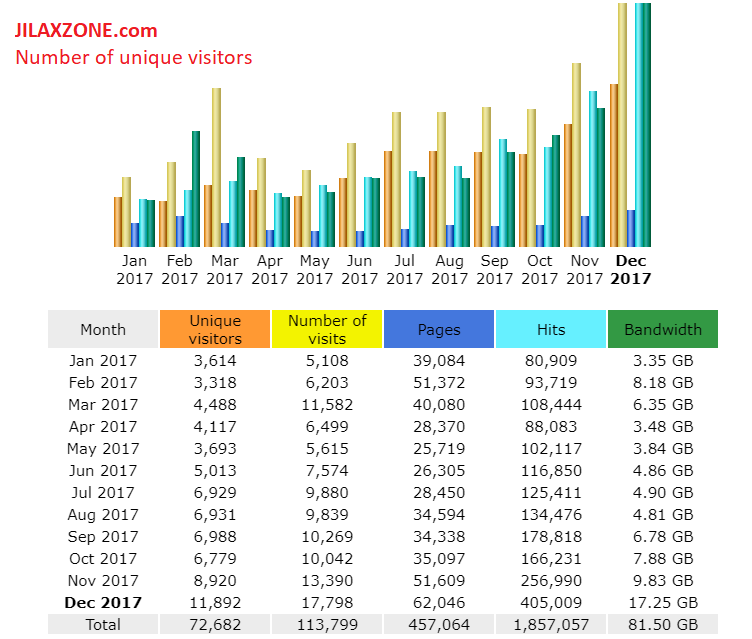The width and height of the screenshot is (752, 639).
Task: Select the Hits column header
Action: pos(551,329)
